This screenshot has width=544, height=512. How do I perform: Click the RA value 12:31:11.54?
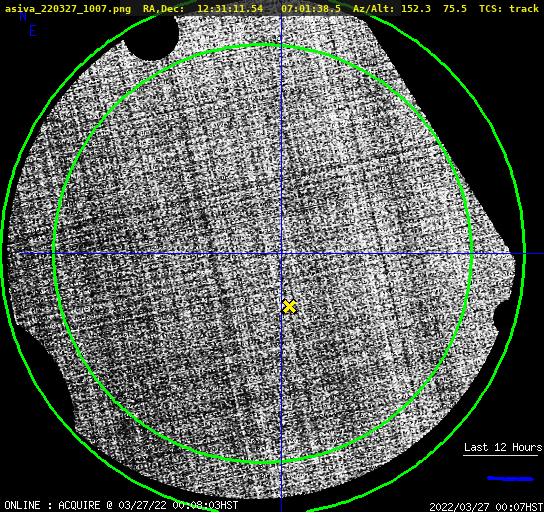[x=230, y=9]
